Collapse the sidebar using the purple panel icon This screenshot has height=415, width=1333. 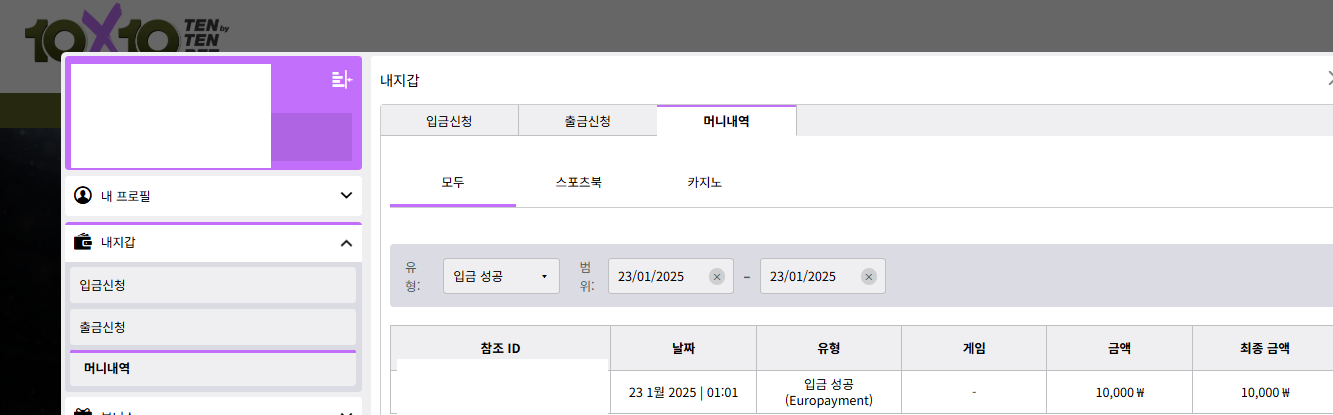tap(341, 80)
